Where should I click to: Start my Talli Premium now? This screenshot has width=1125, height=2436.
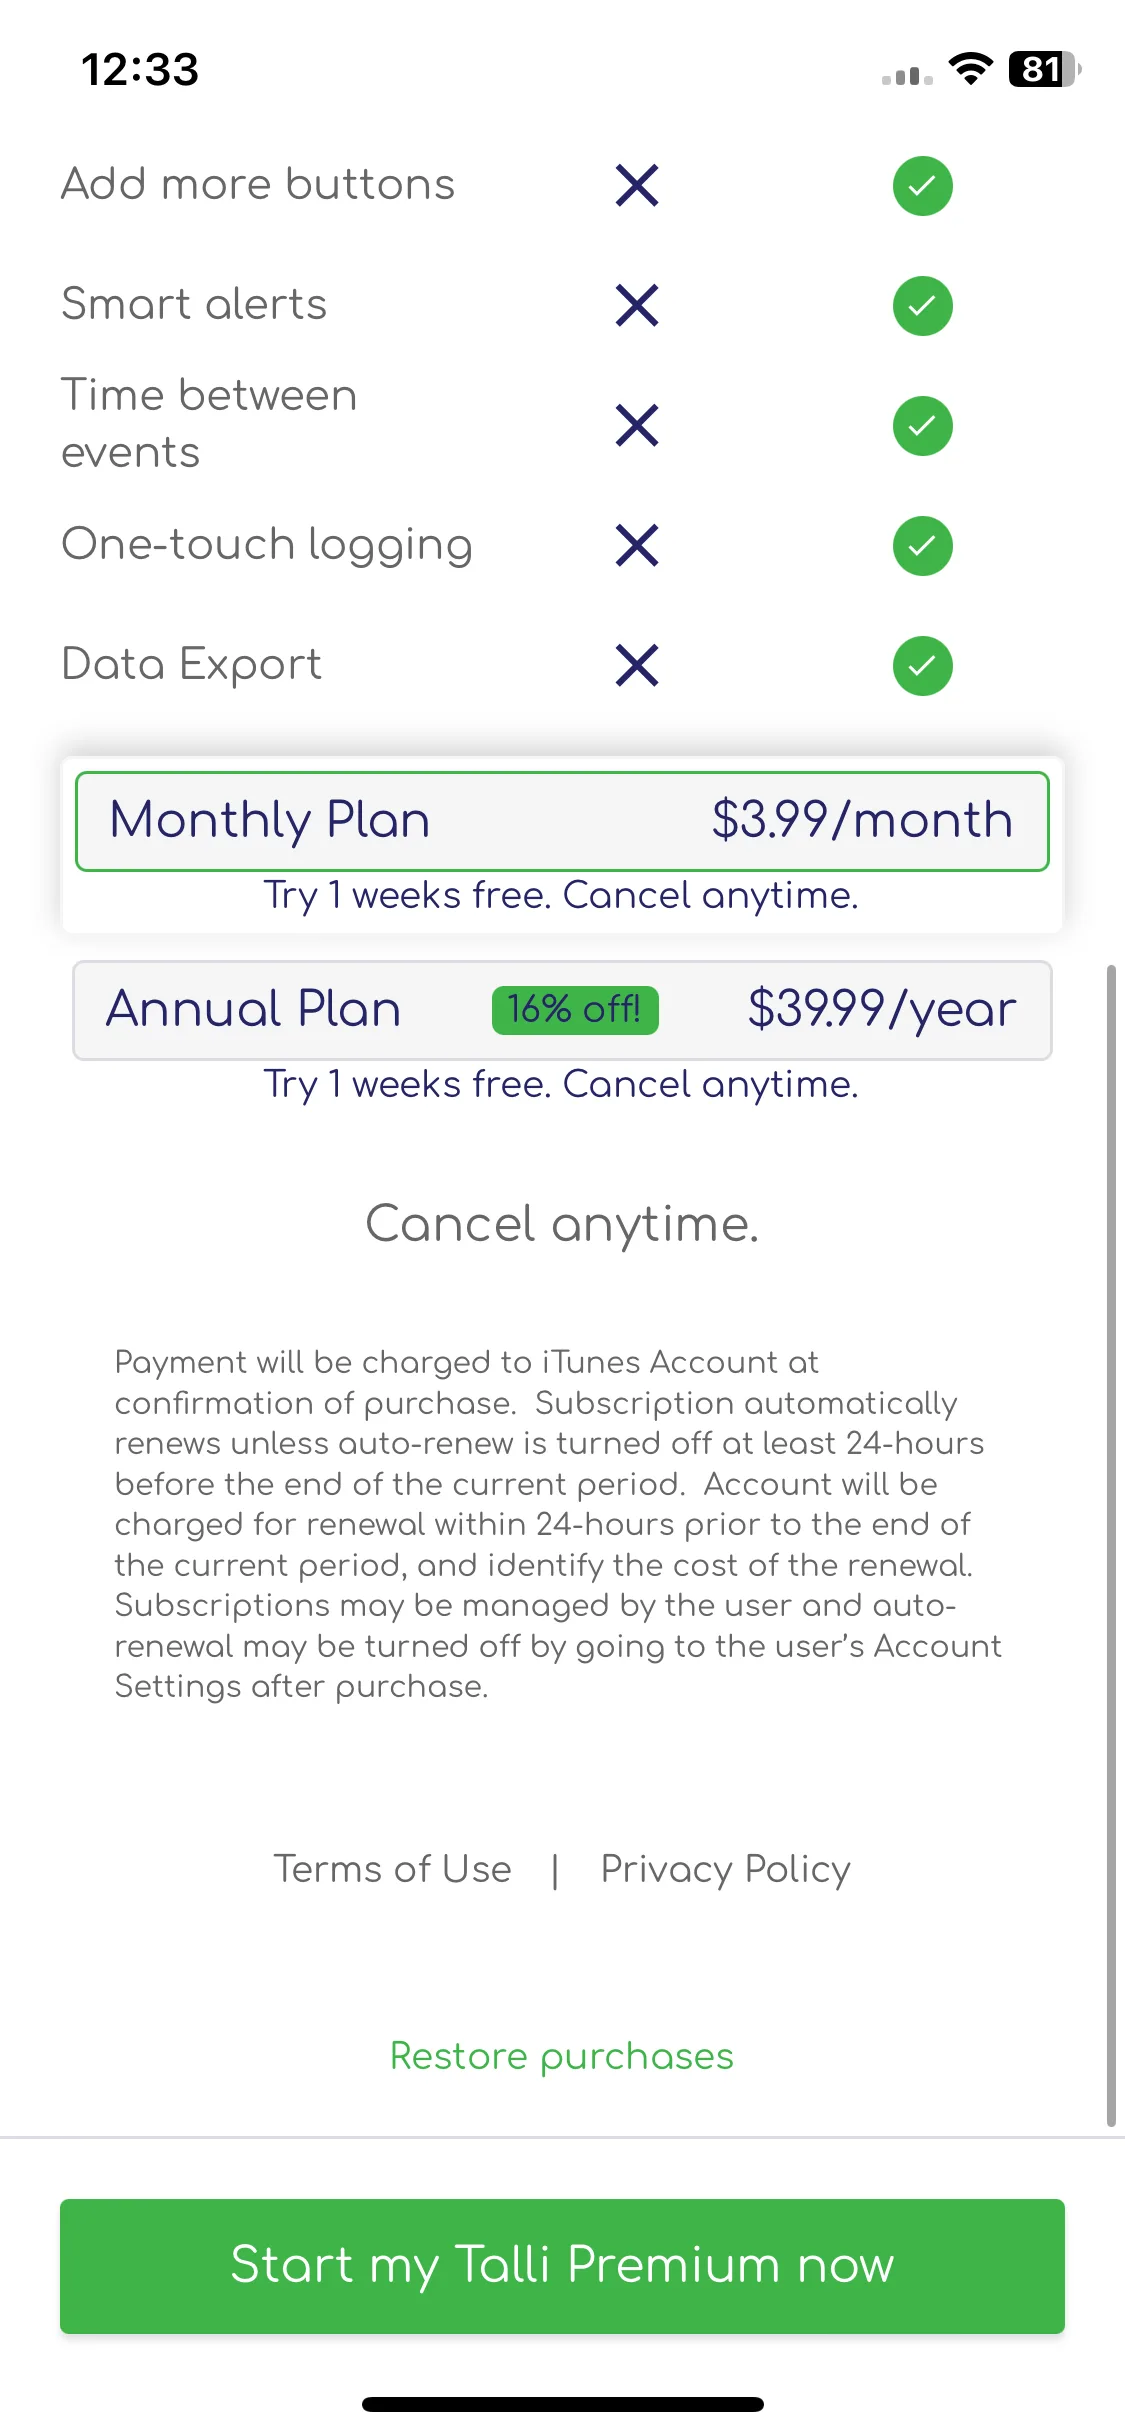562,2266
